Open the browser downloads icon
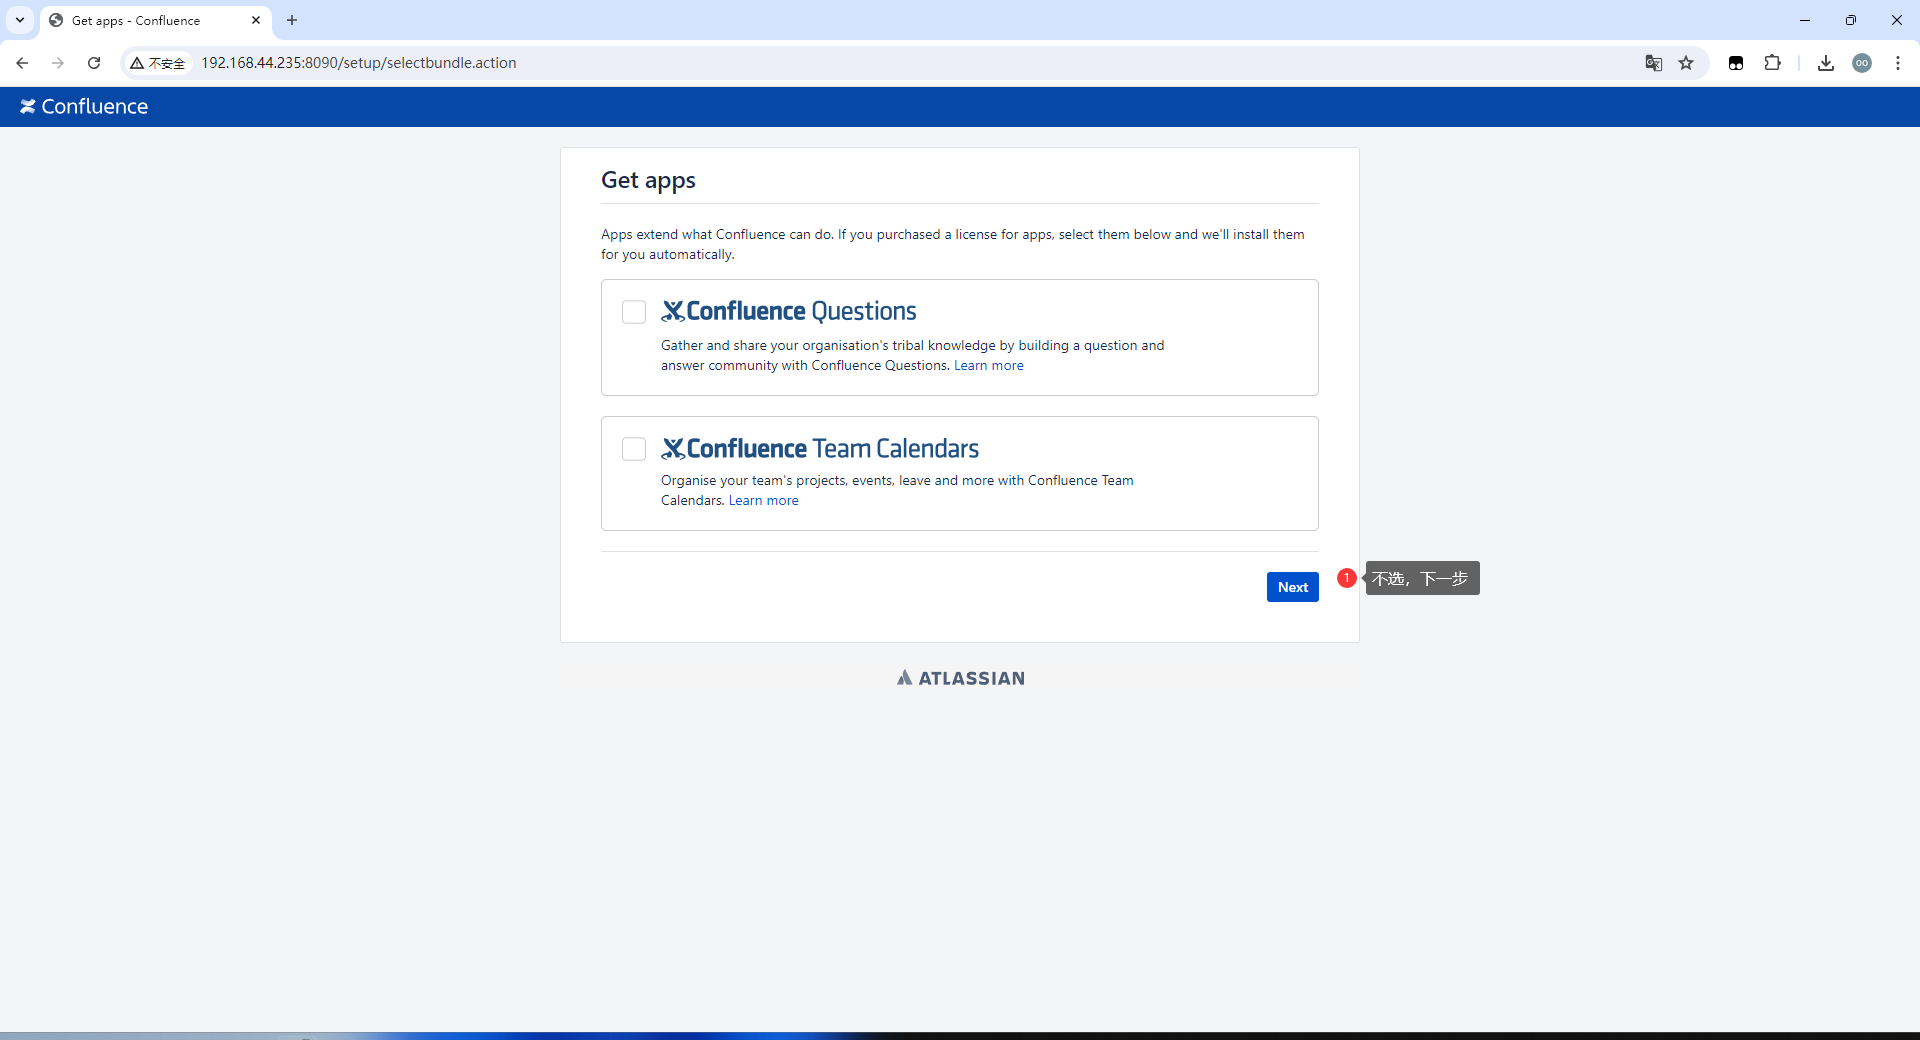The height and width of the screenshot is (1040, 1920). (1826, 63)
